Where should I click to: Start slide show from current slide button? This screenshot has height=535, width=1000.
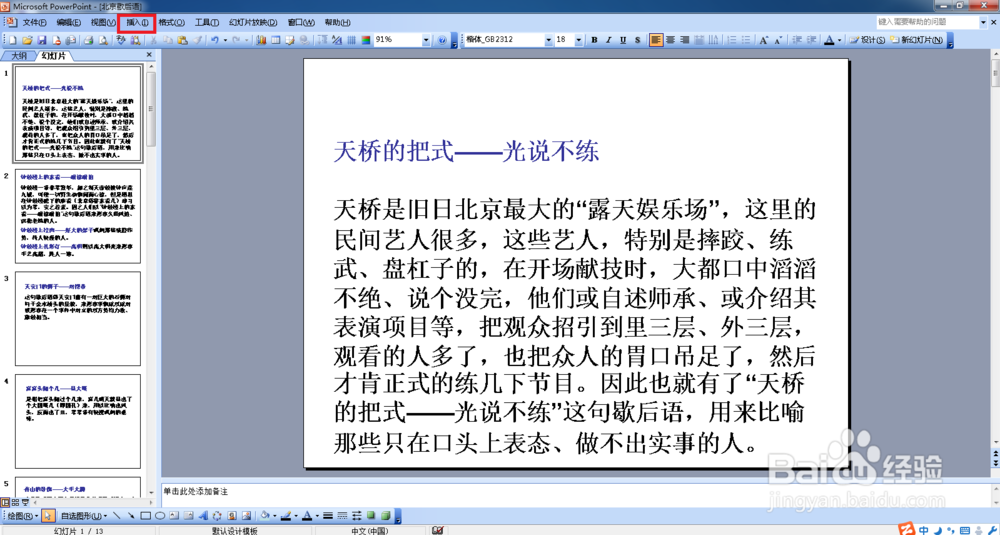pyautogui.click(x=26, y=502)
